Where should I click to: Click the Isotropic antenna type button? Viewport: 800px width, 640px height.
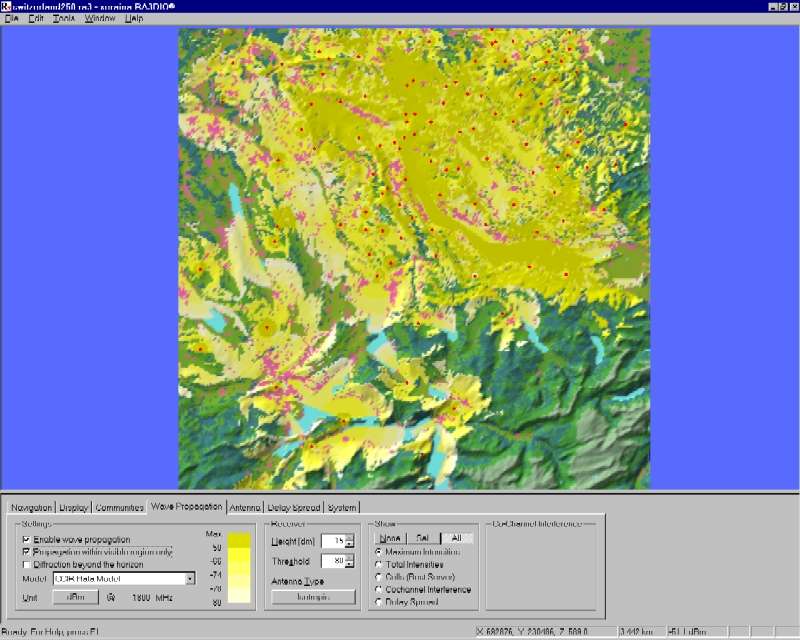tap(313, 597)
